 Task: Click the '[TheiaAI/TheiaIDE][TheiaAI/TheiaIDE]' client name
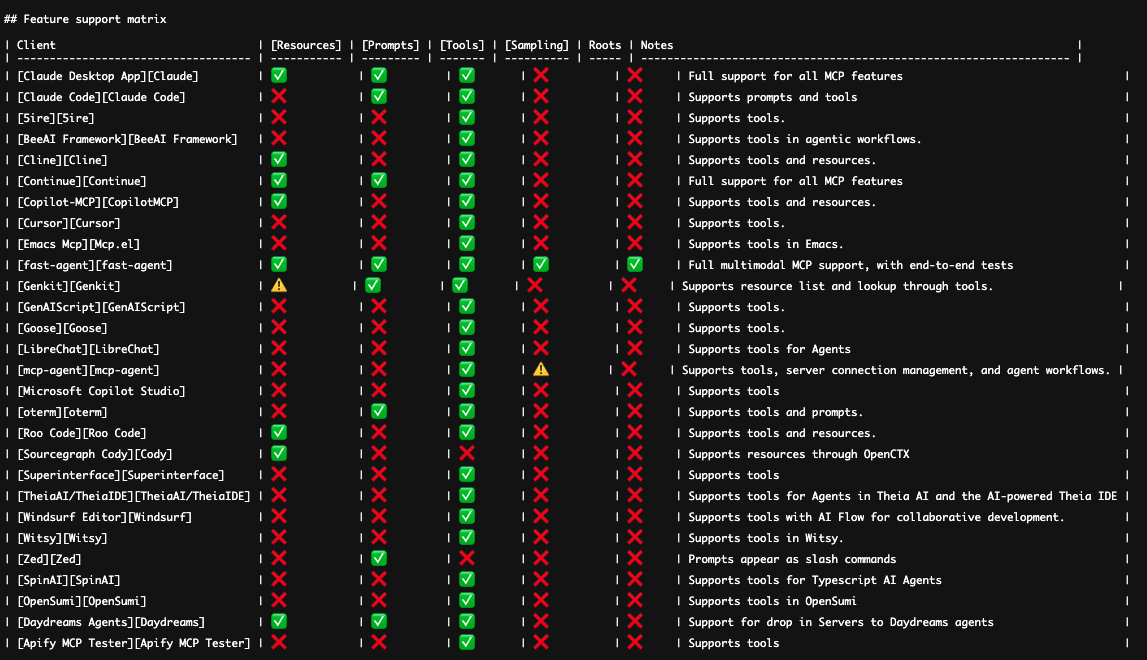coord(134,496)
